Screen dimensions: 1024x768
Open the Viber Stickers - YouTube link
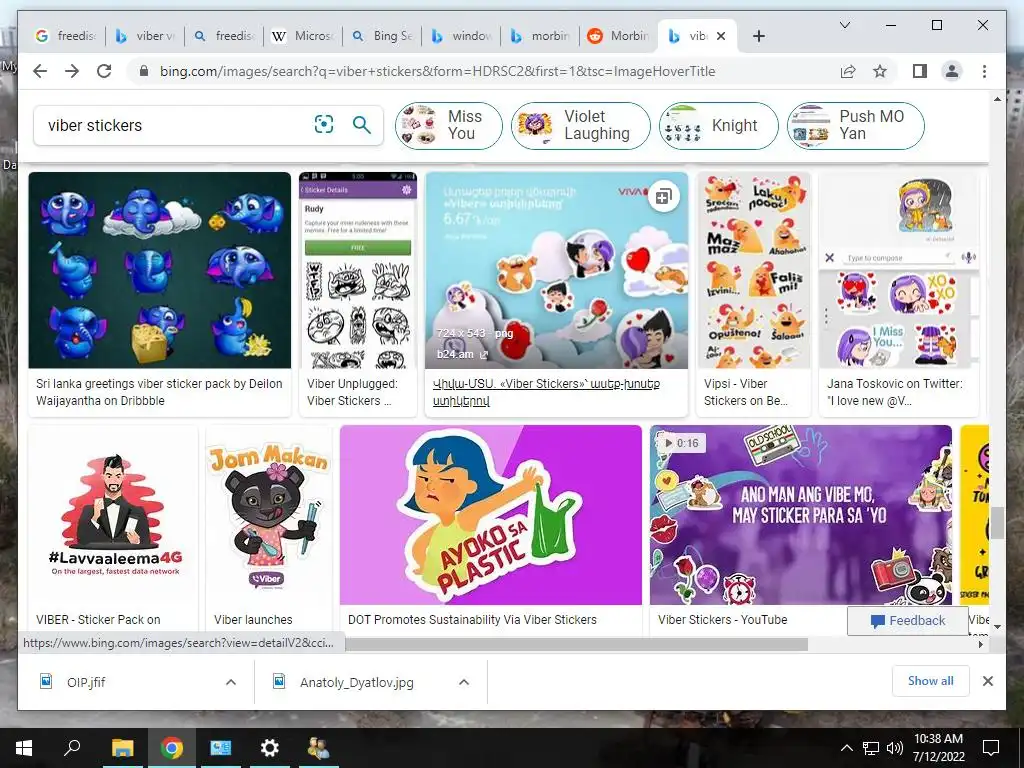click(x=722, y=620)
